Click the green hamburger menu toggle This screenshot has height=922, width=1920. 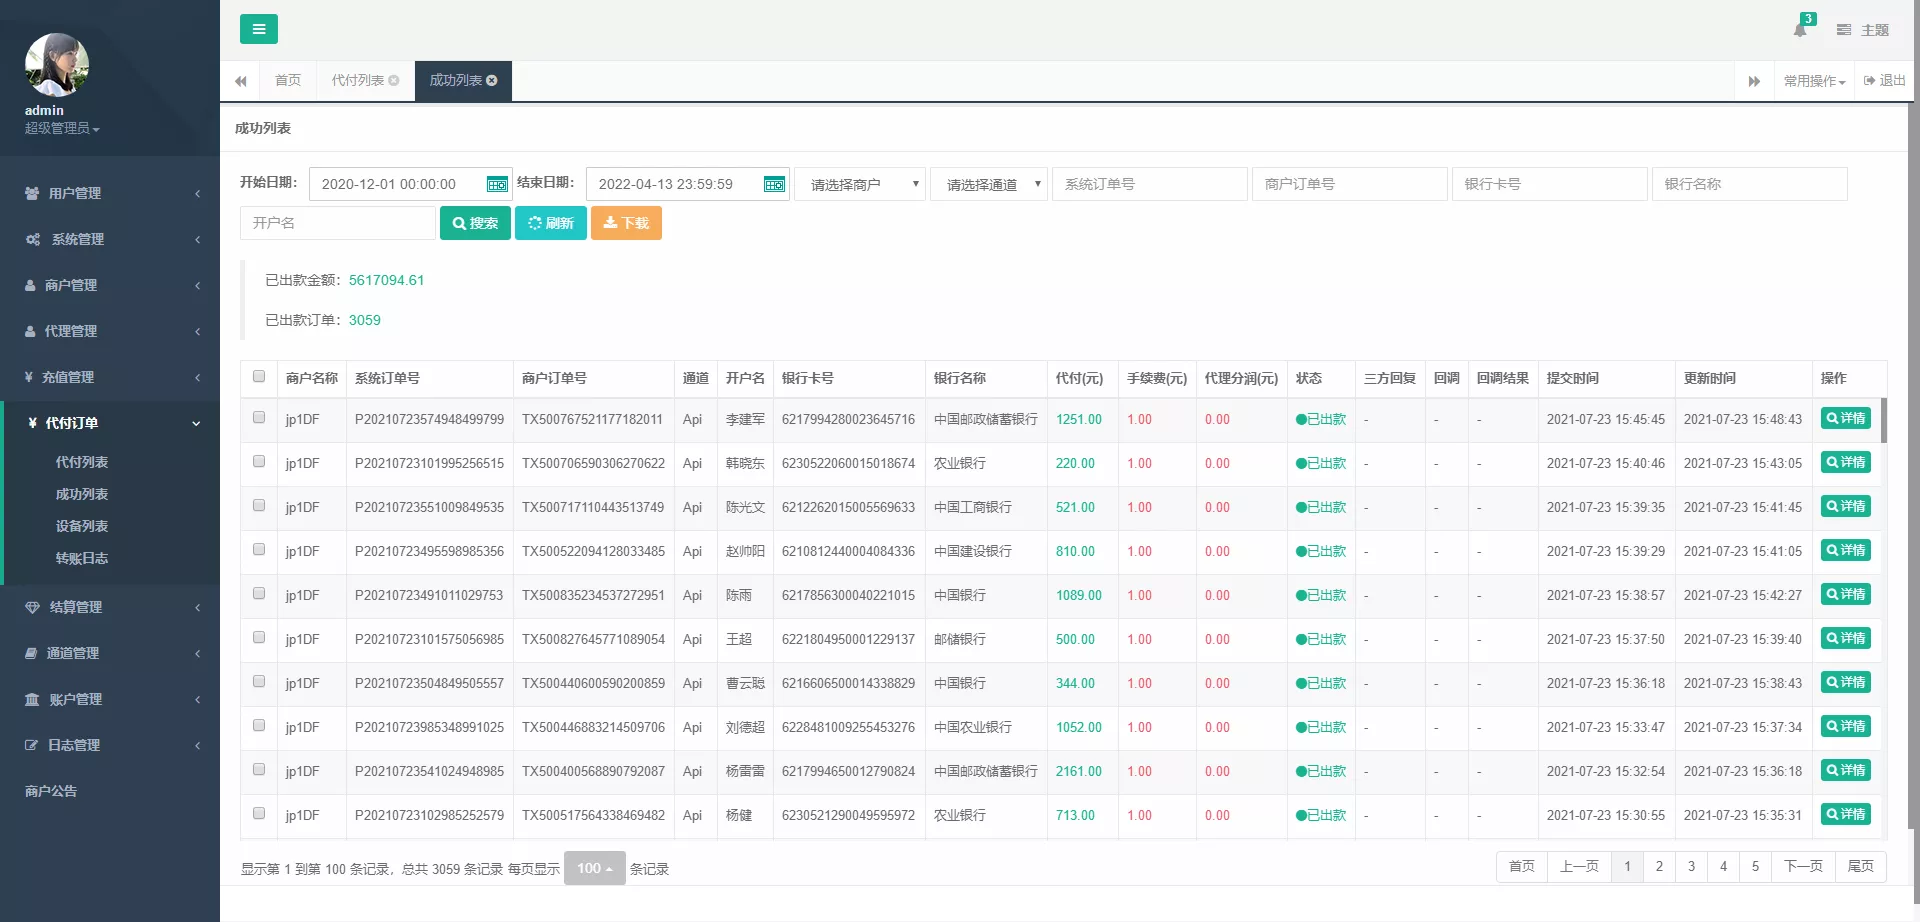click(258, 29)
